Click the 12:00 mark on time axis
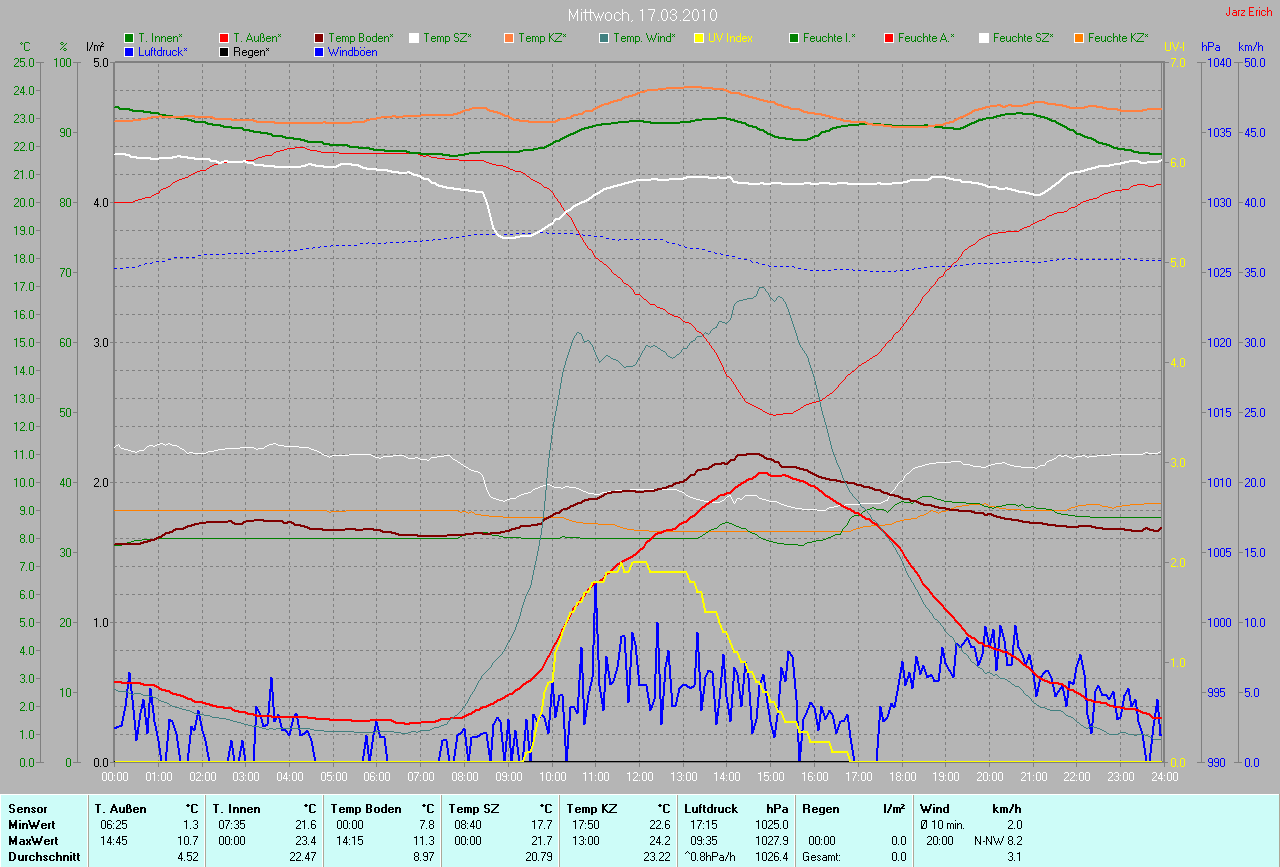 639,776
